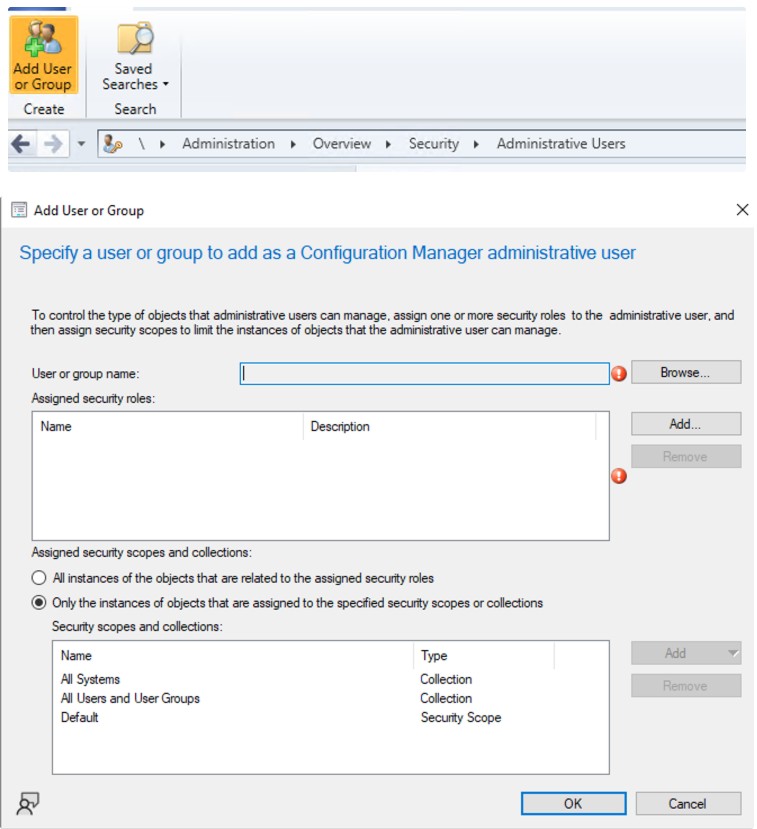Screen dimensions: 757x829
Task: Click Add... button for security roles
Action: click(x=685, y=424)
